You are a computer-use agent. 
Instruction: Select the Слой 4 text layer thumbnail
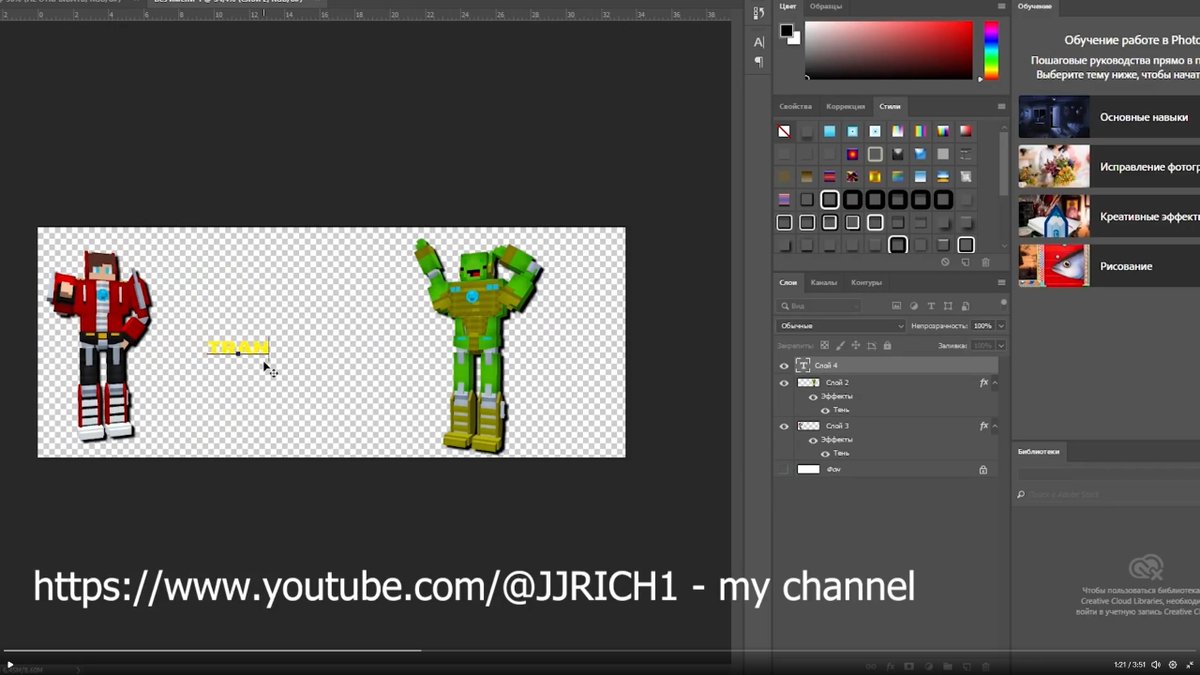803,366
